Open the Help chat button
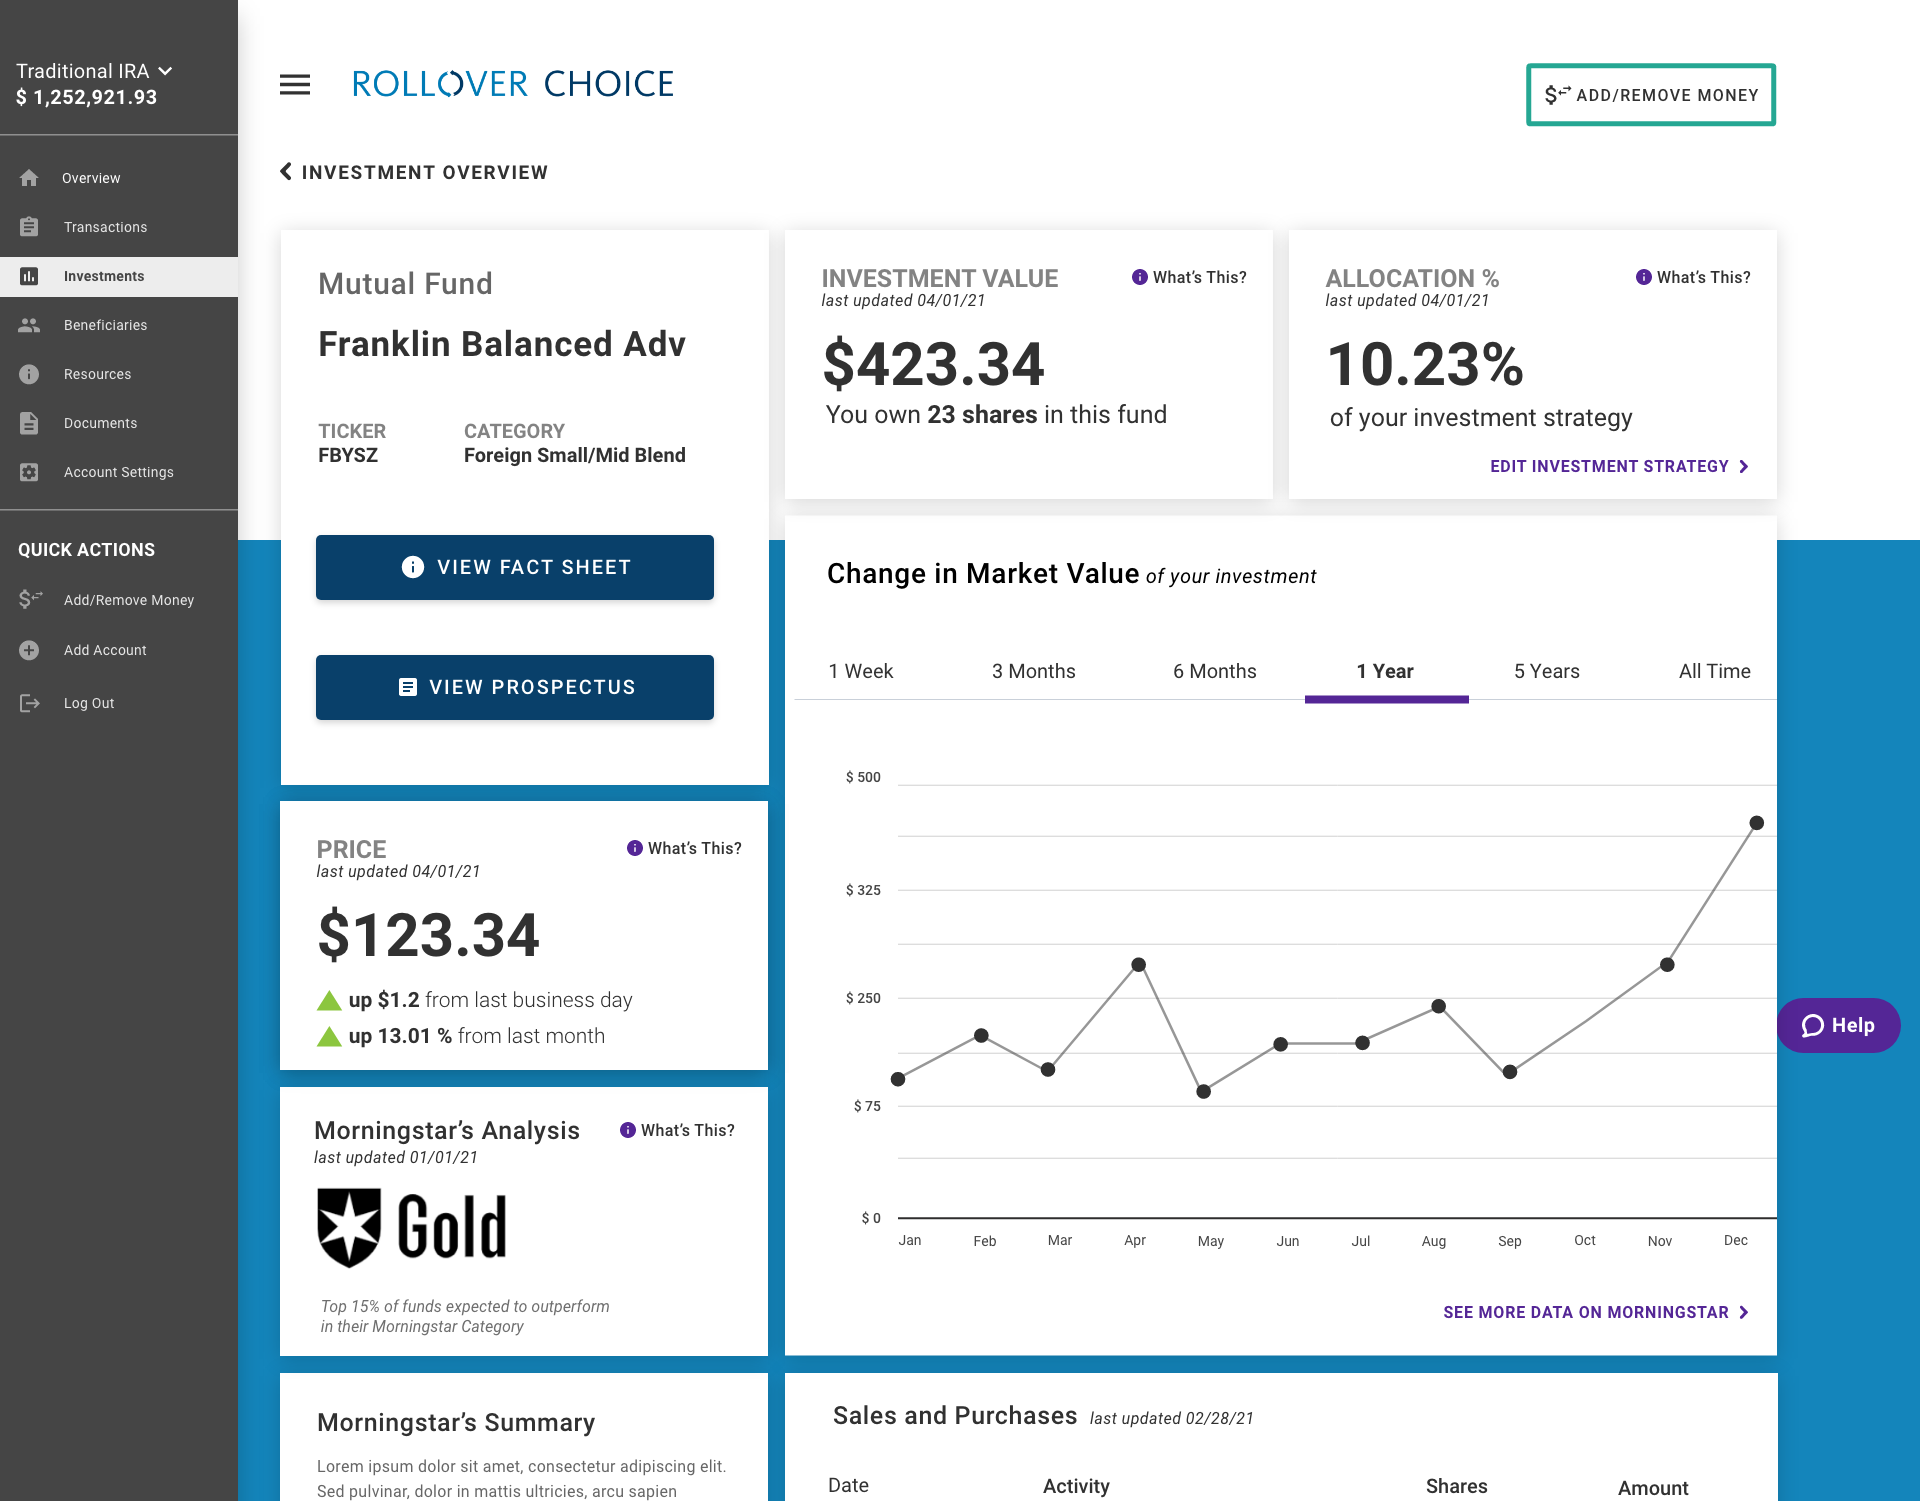1920x1501 pixels. [1838, 1025]
